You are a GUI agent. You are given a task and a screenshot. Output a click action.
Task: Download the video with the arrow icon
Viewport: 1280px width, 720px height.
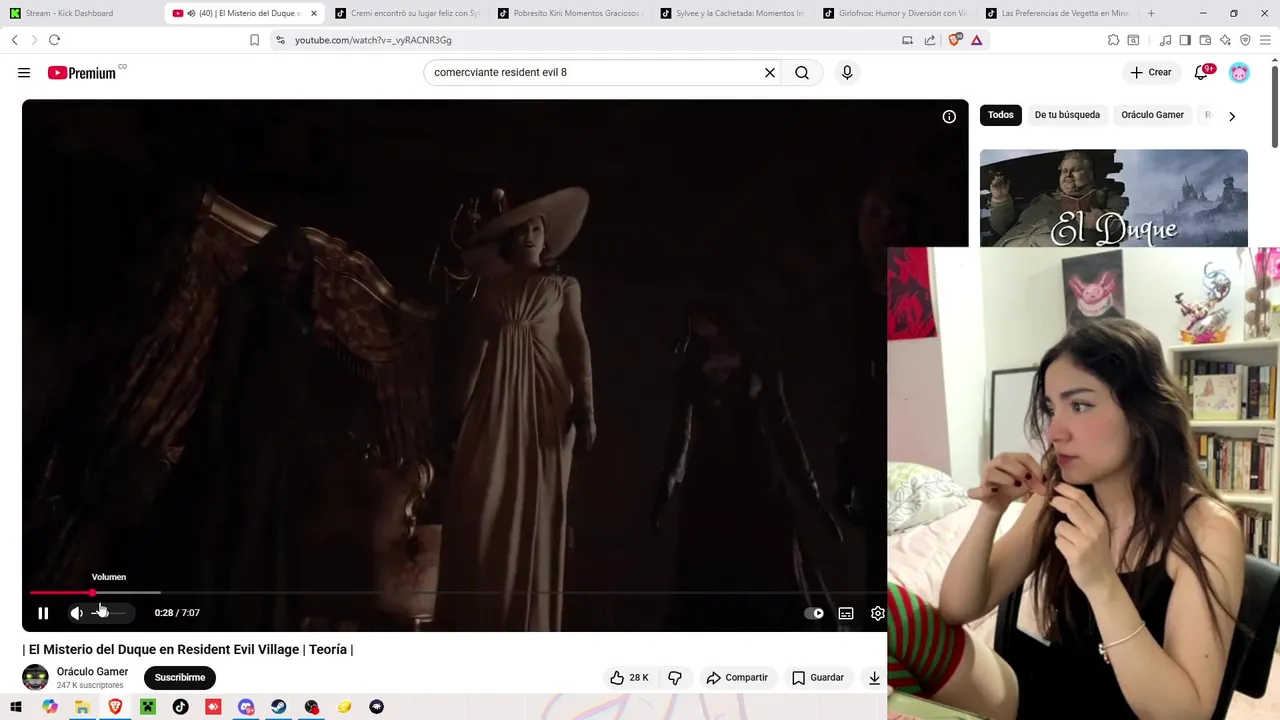pos(874,677)
